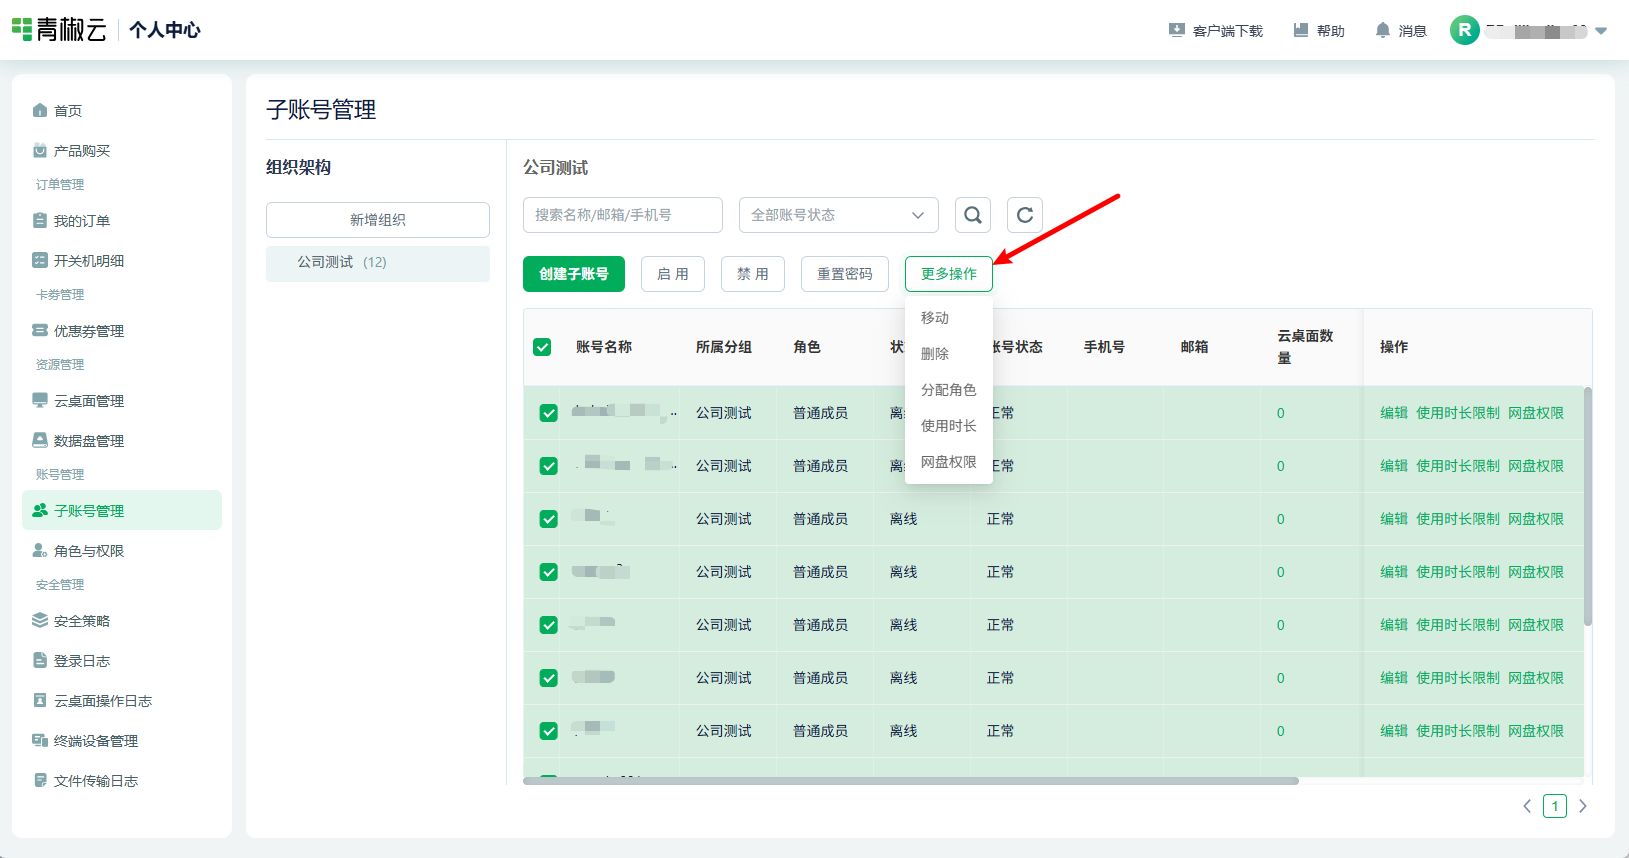Click the 文件传输日志 file icon
The width and height of the screenshot is (1629, 858).
40,780
